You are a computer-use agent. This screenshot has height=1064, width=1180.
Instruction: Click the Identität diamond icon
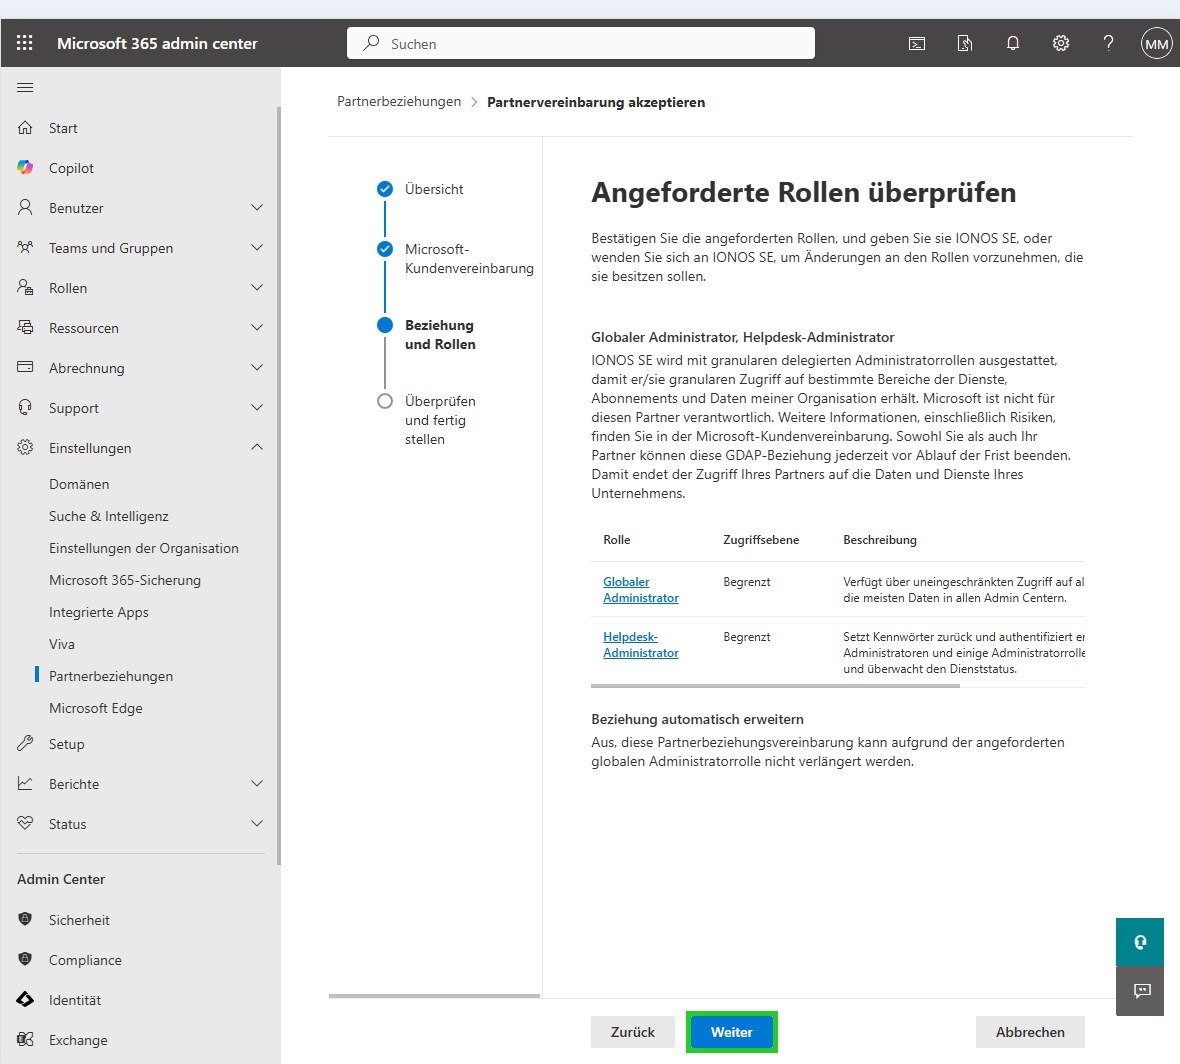25,999
